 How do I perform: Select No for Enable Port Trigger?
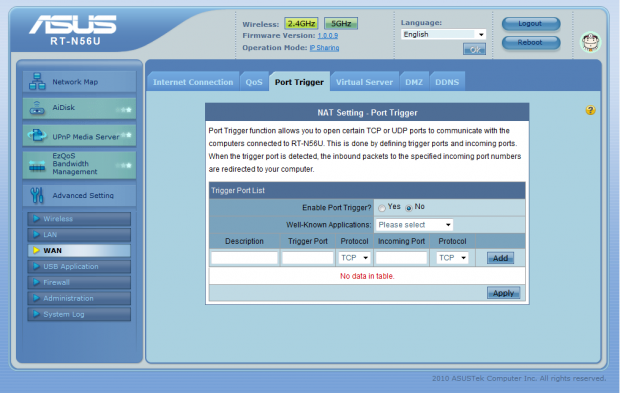[x=409, y=208]
